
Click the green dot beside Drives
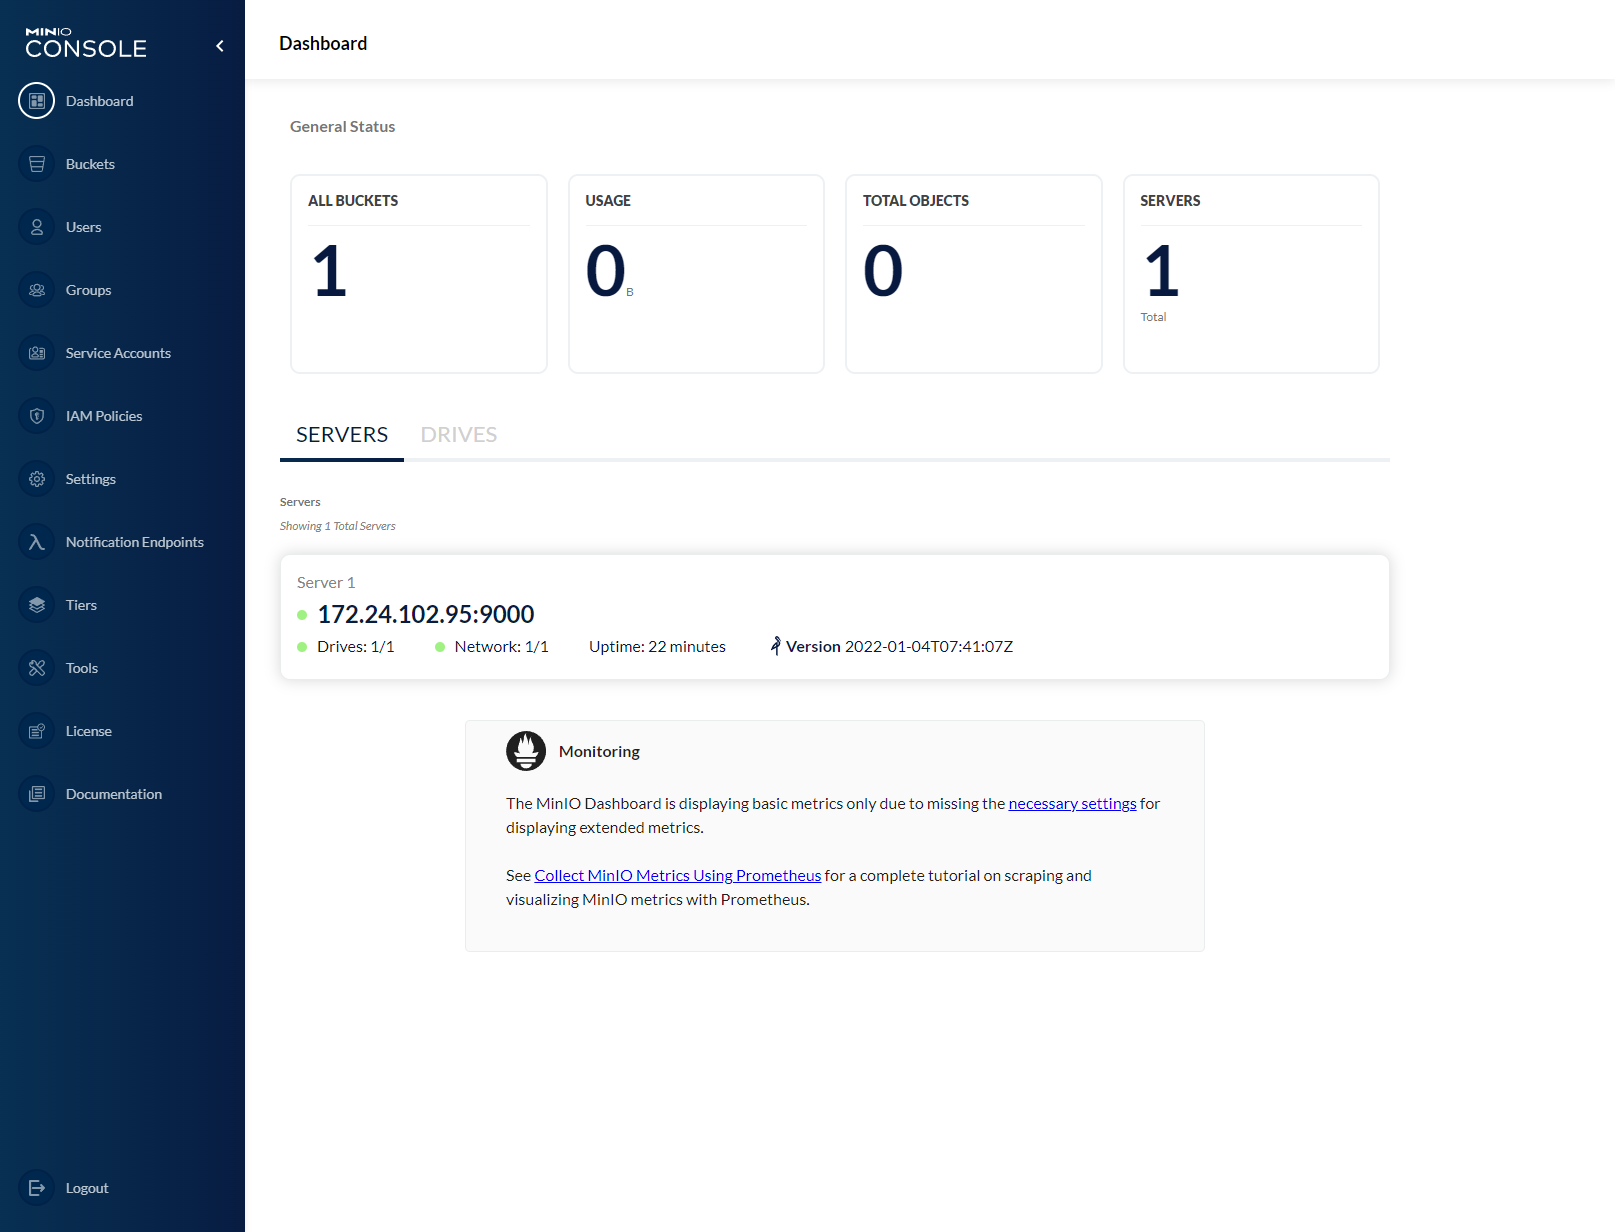(x=302, y=647)
